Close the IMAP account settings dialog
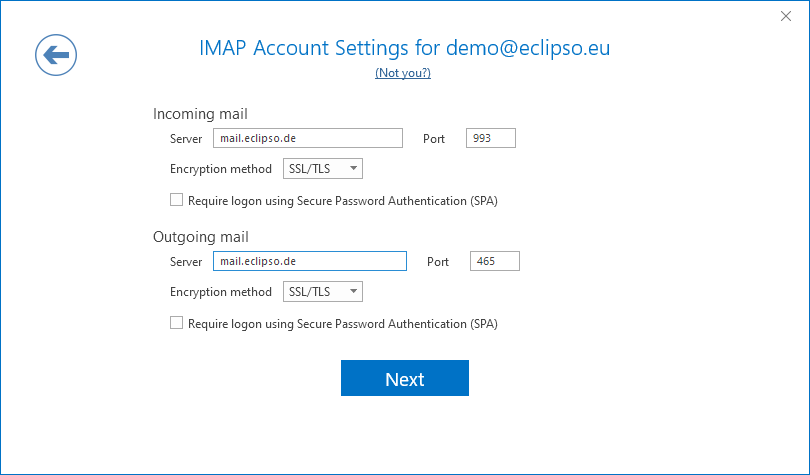 (785, 16)
